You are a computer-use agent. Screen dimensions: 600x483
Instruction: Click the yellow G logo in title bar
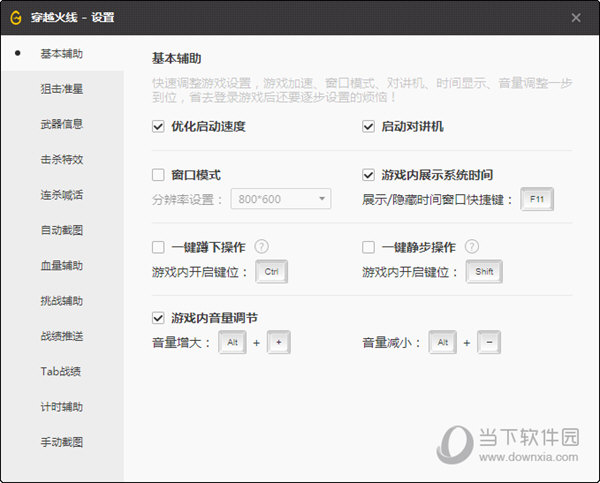16,18
